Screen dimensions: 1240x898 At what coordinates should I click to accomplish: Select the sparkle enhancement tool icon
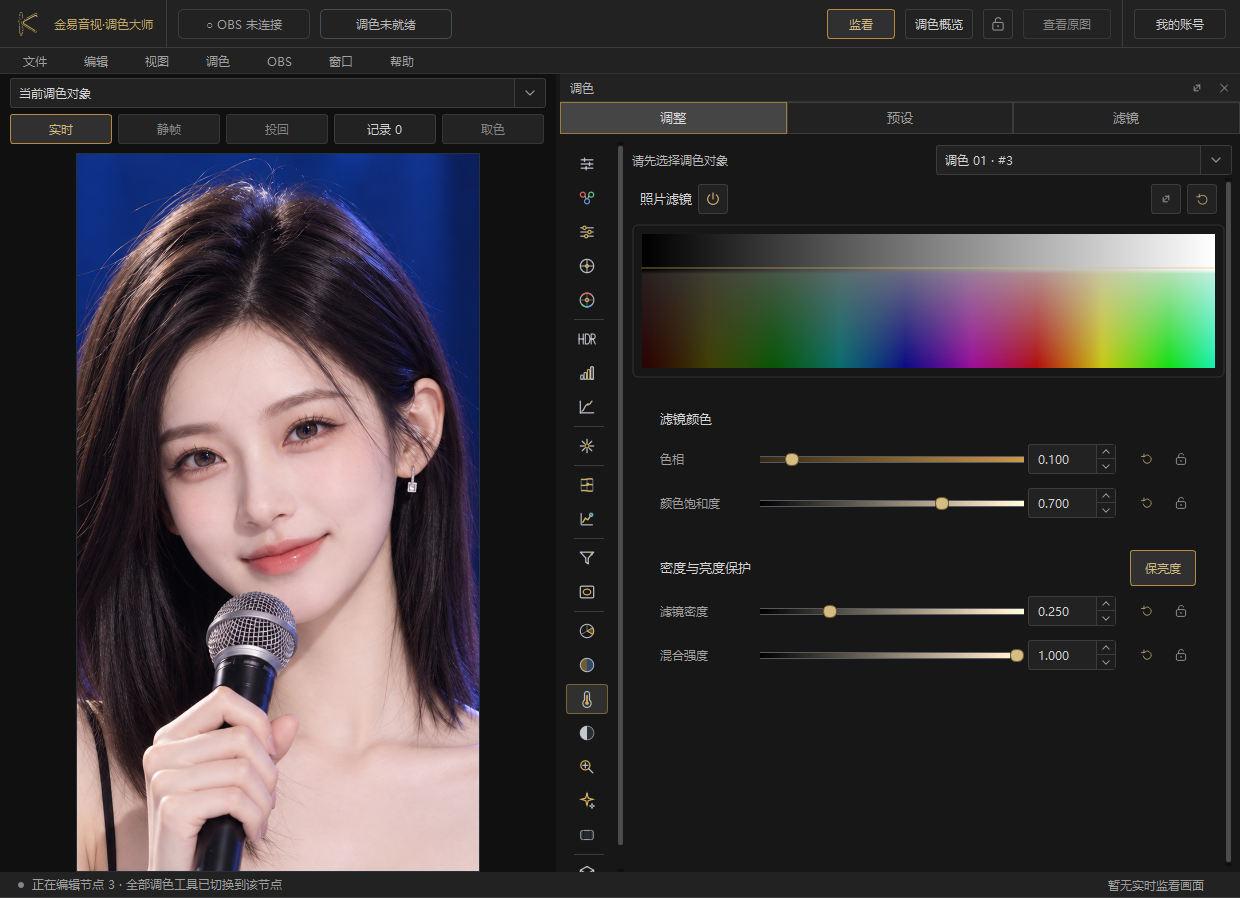tap(587, 800)
